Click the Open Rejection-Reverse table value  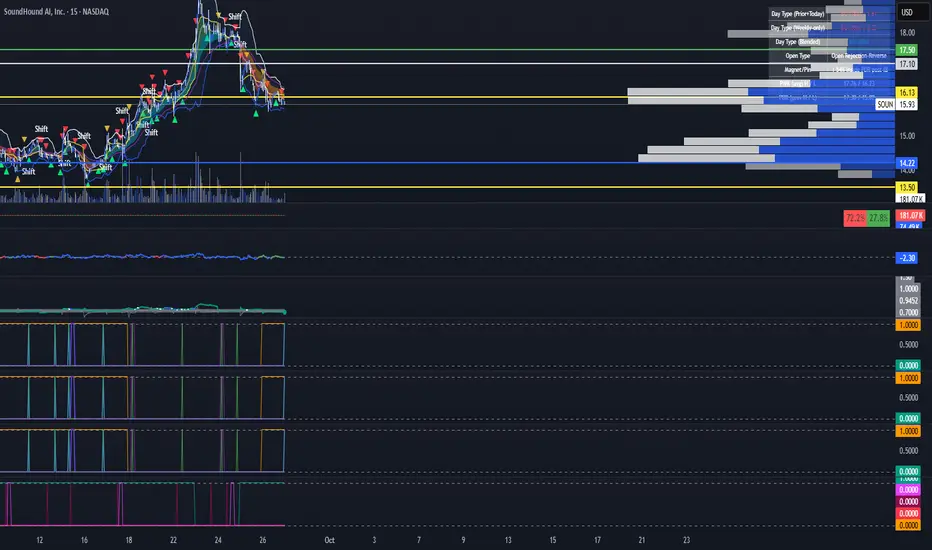coord(858,56)
